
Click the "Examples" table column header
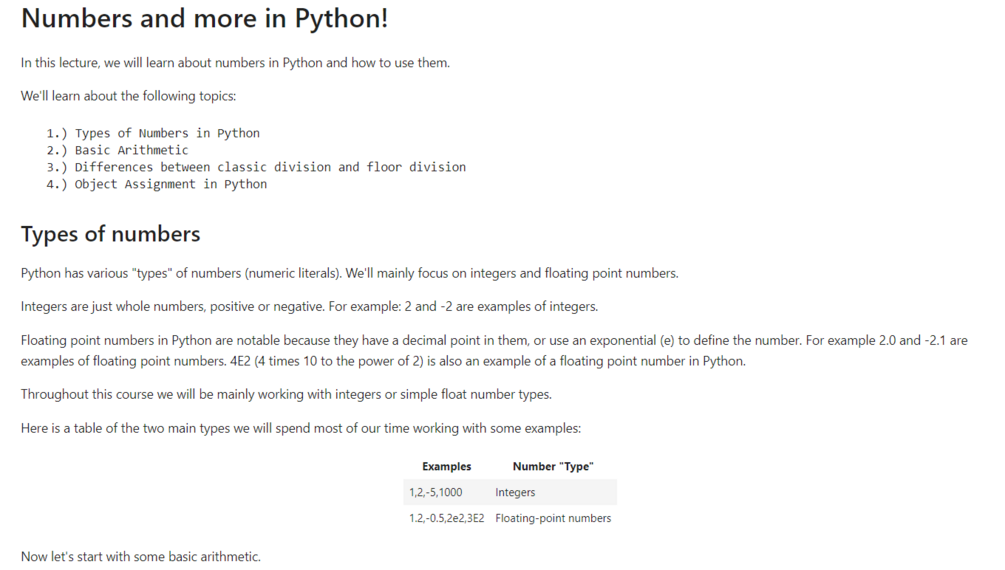(446, 466)
